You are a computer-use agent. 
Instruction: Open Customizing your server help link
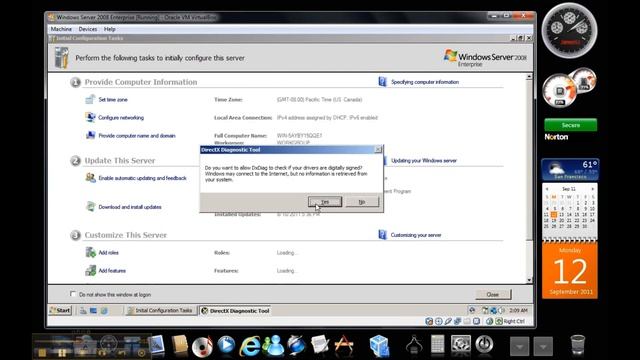416,235
